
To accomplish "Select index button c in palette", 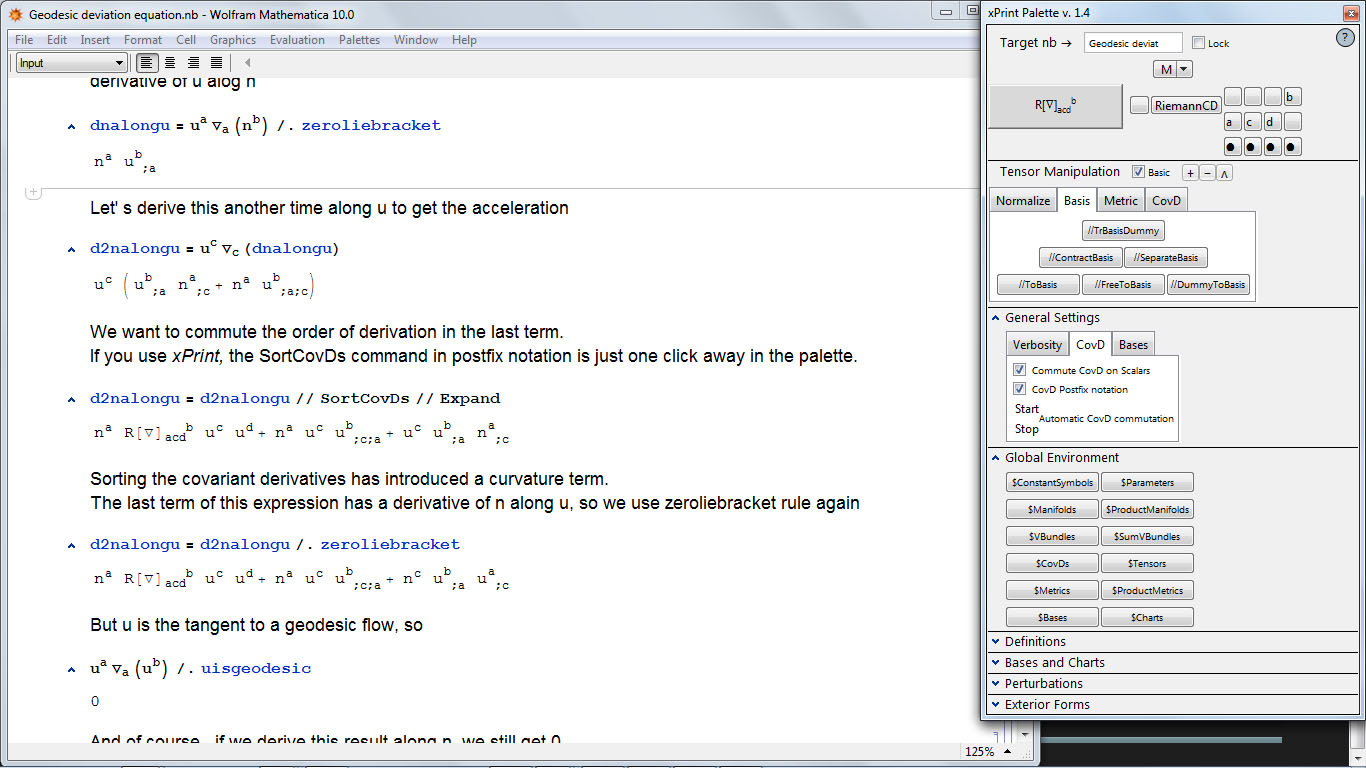I will pyautogui.click(x=1252, y=122).
